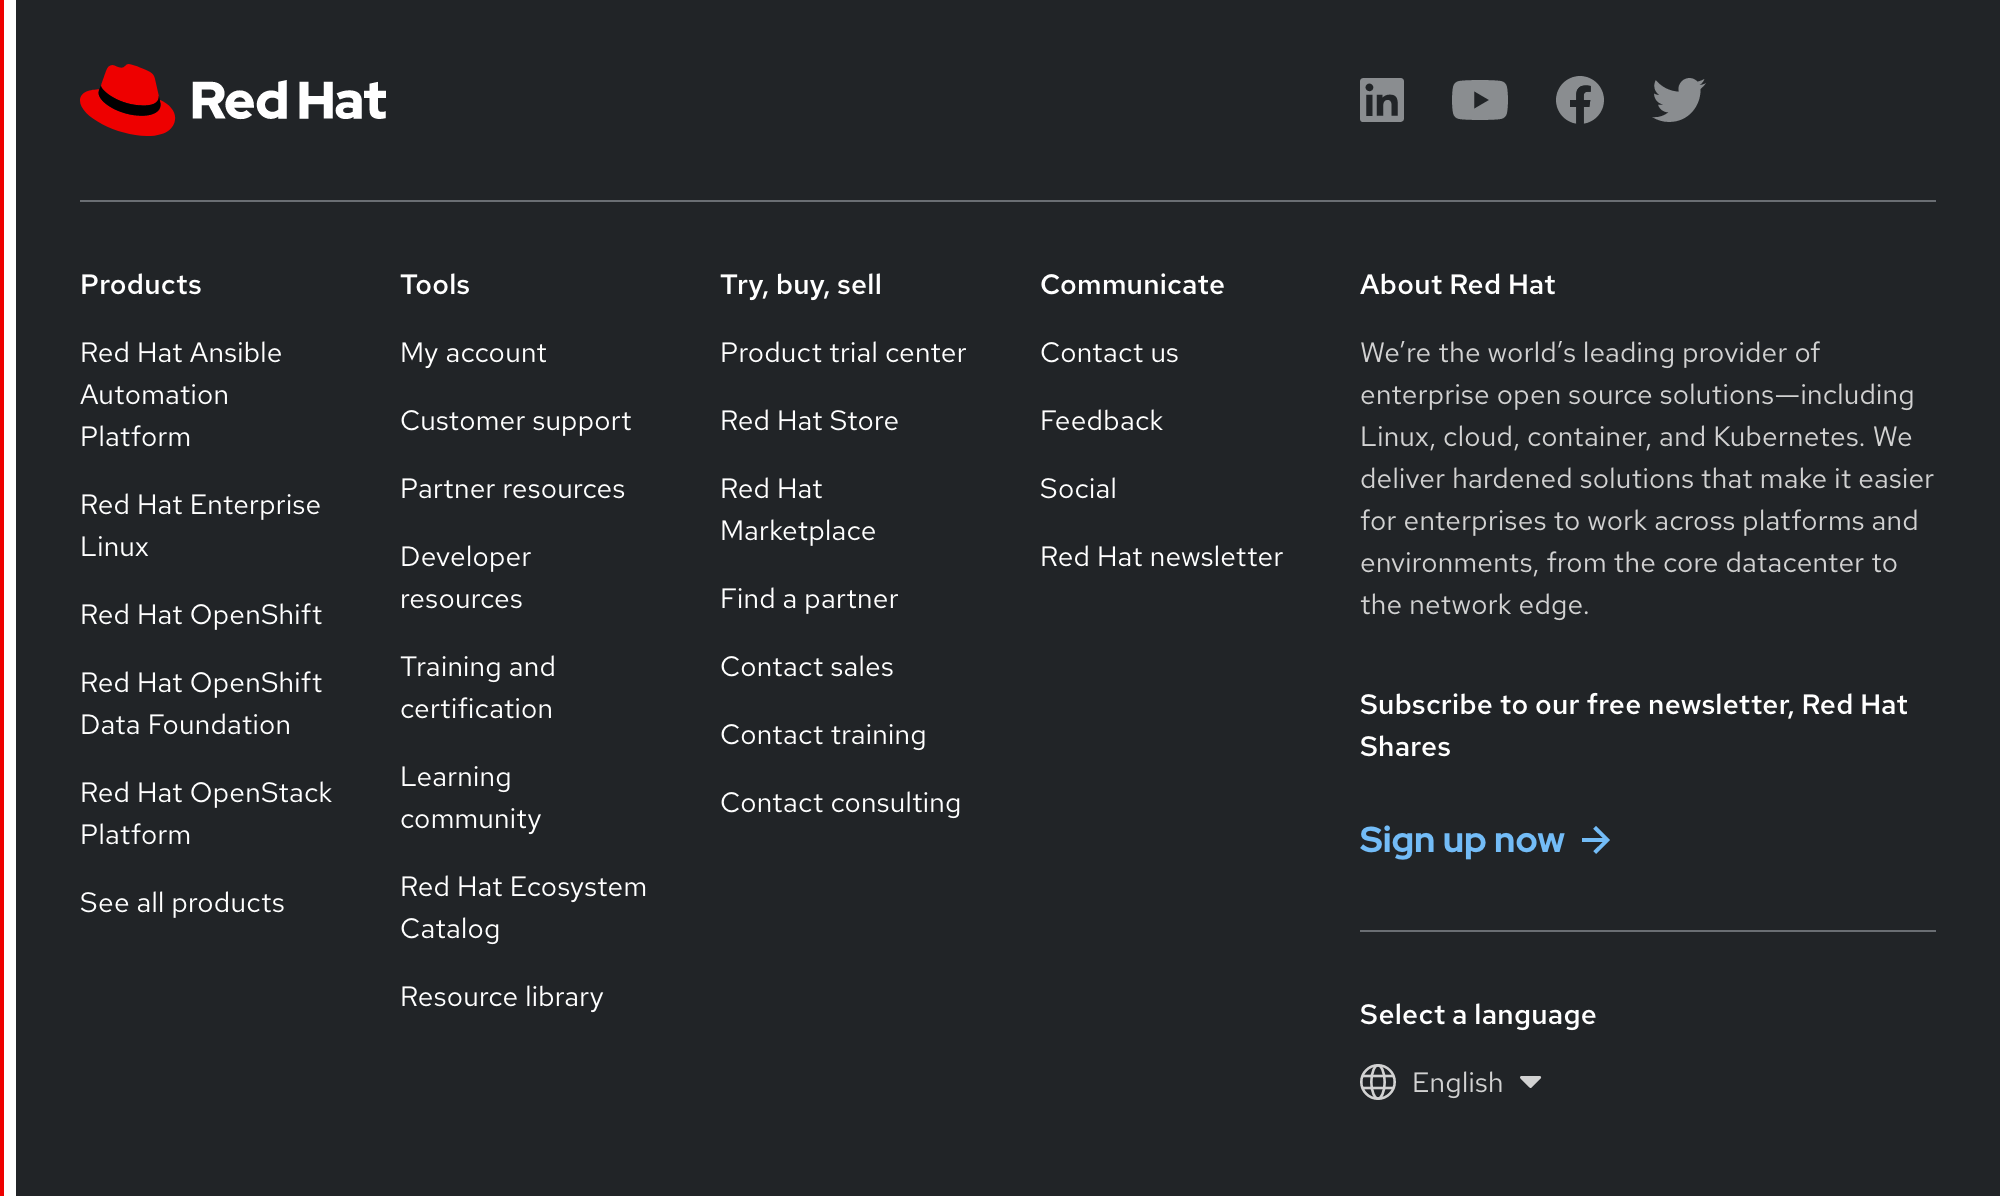Open My account
The width and height of the screenshot is (2000, 1196).
473,352
